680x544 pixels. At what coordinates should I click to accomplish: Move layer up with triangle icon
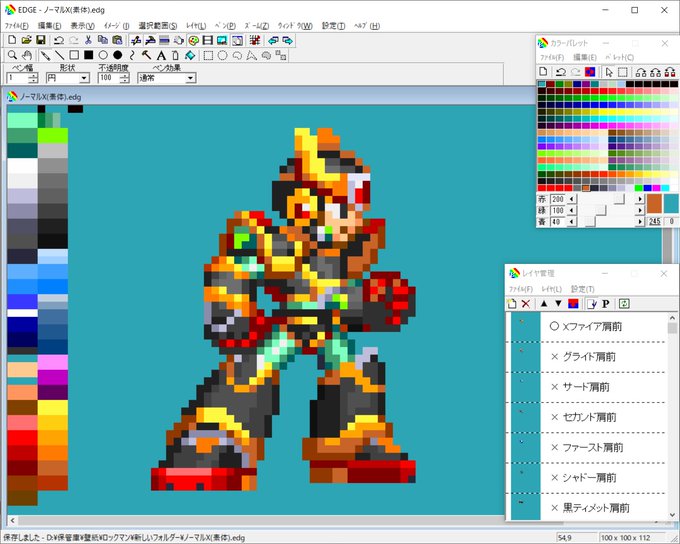(544, 304)
